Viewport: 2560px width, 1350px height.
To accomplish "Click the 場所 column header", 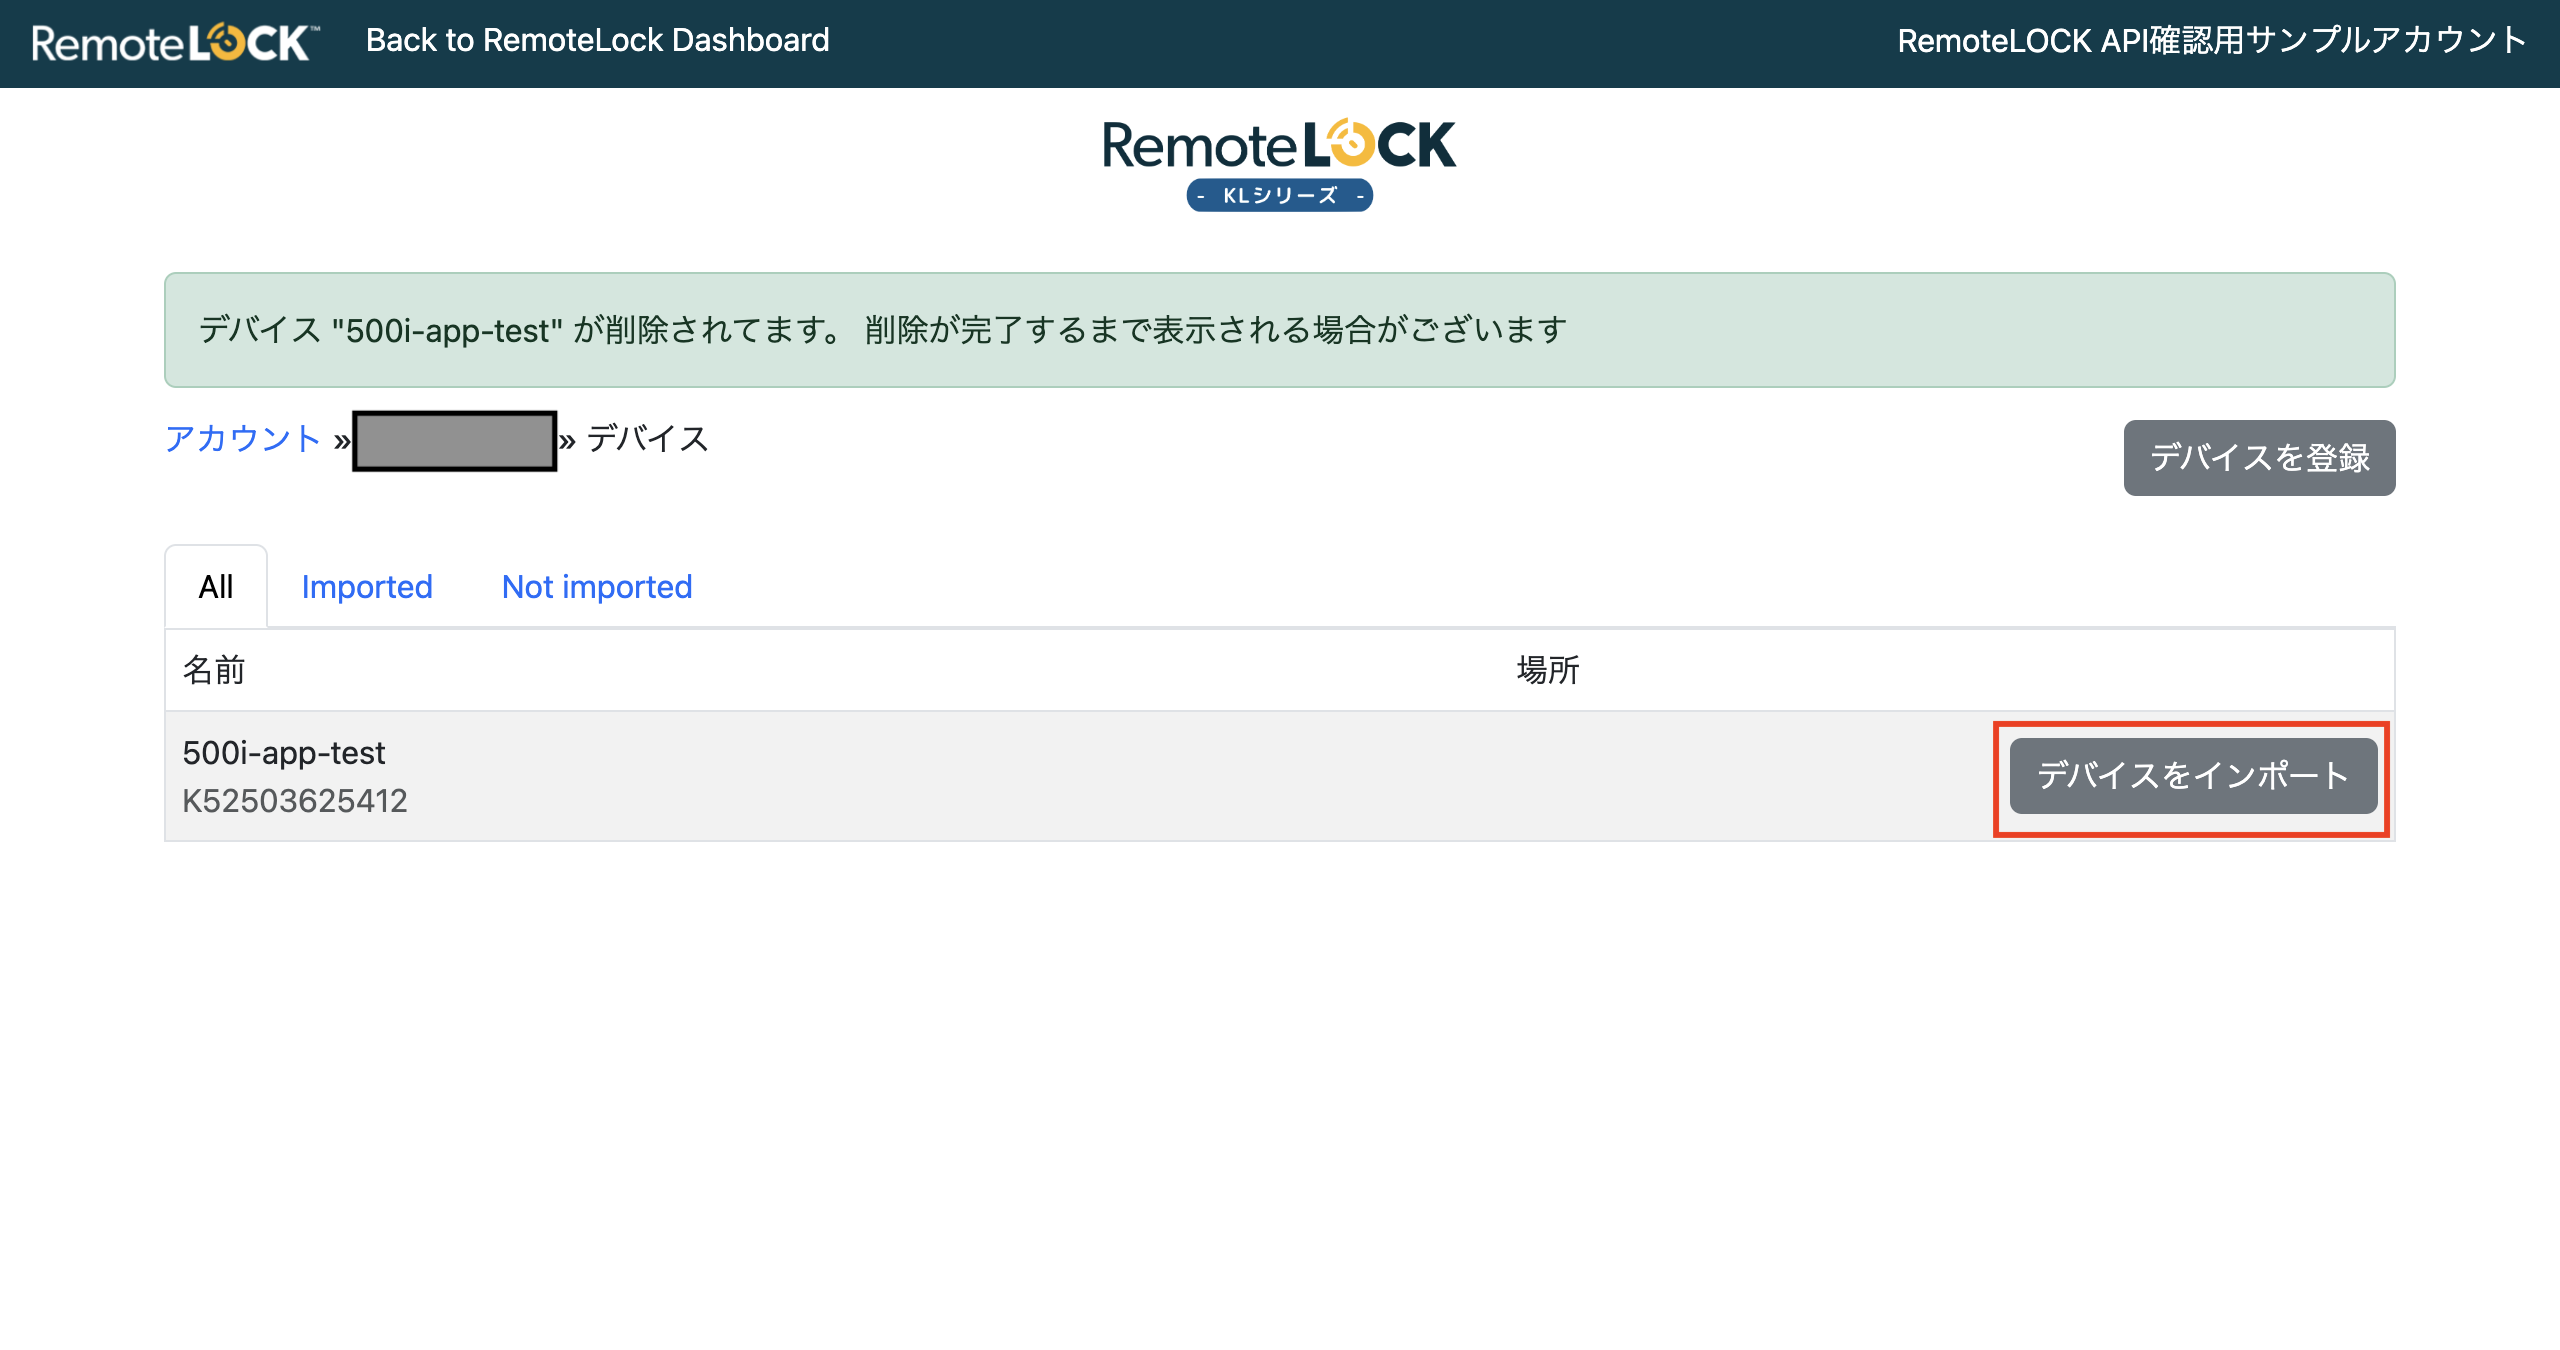I will pos(1548,670).
